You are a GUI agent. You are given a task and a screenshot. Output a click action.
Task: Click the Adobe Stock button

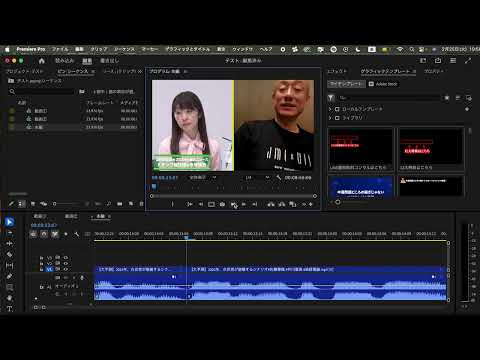coord(383,84)
